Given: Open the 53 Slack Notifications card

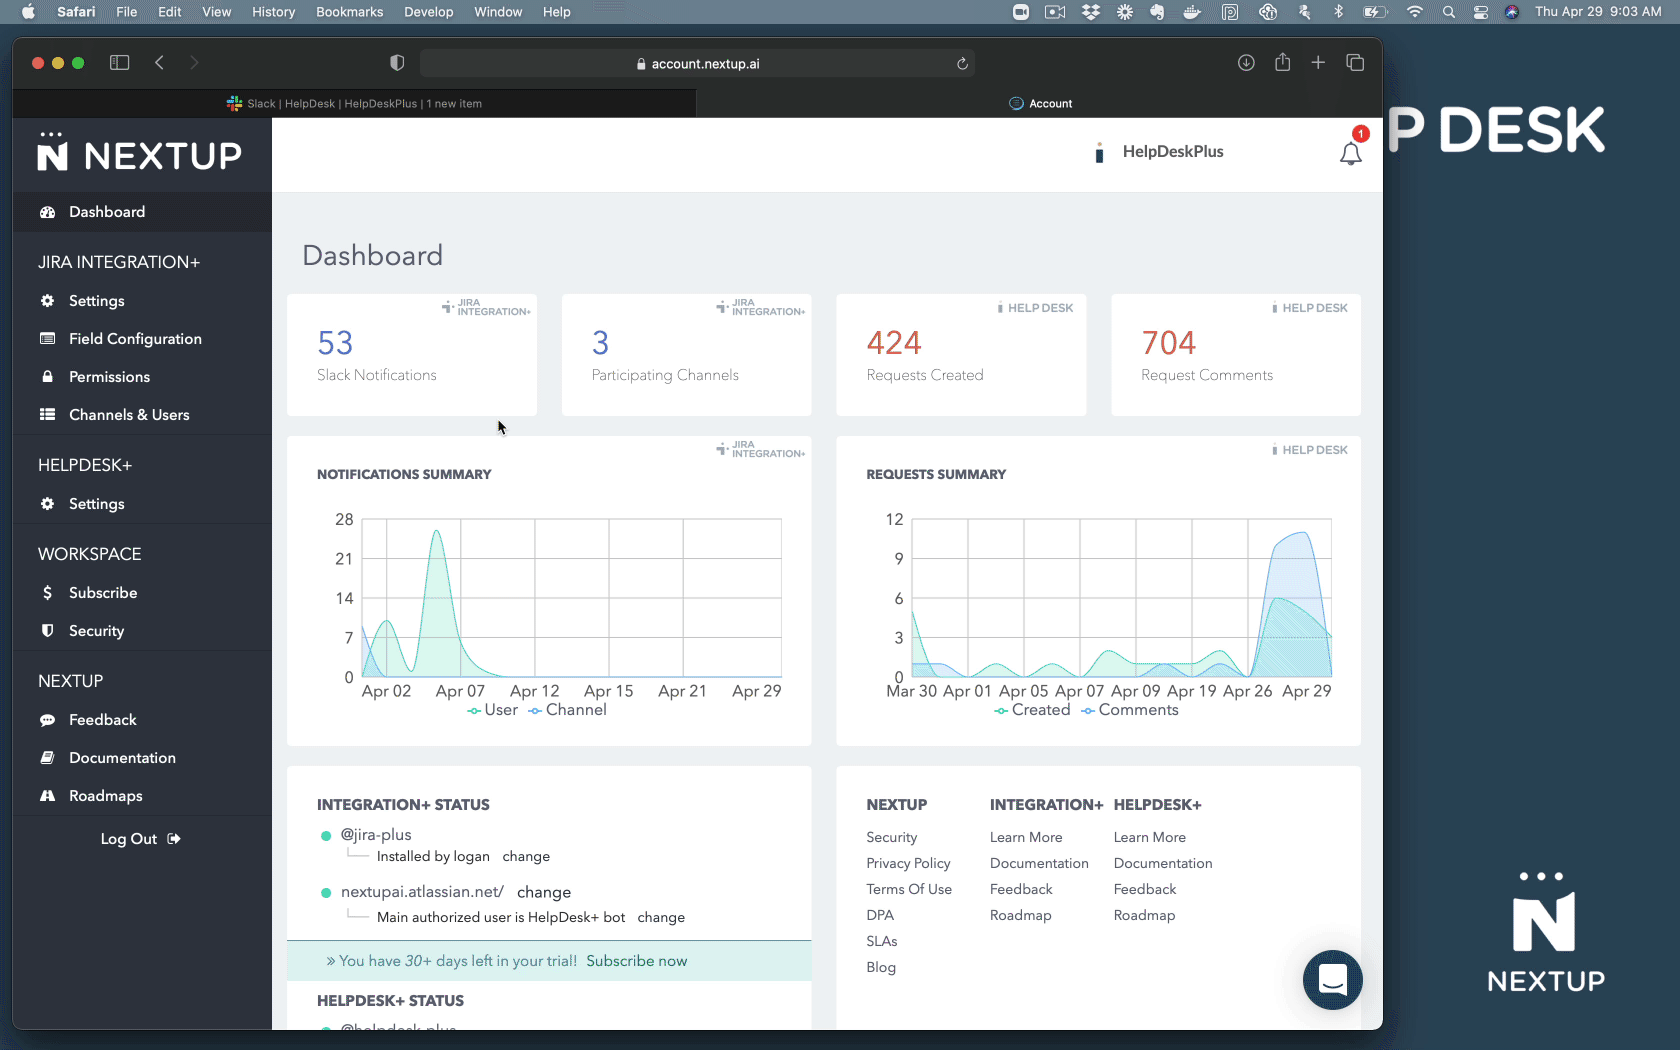Looking at the screenshot, I should point(411,355).
